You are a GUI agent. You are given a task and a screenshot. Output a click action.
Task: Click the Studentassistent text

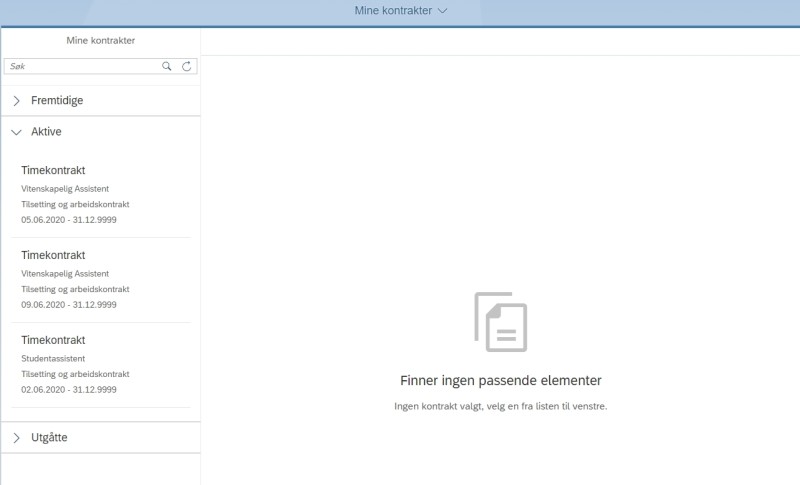point(53,359)
